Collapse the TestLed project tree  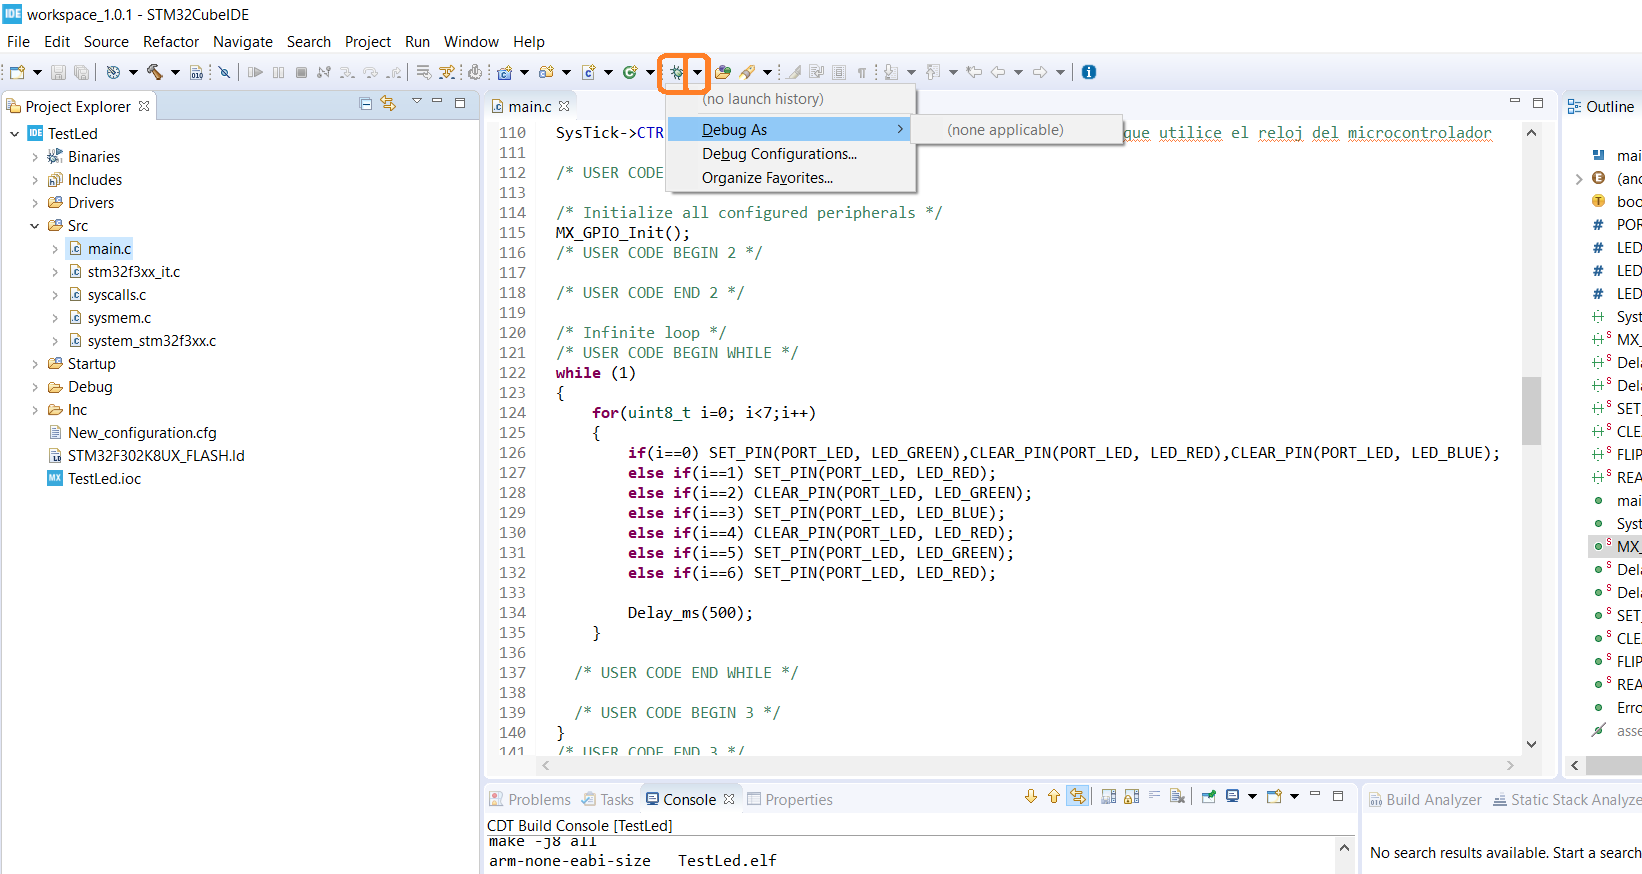coord(15,134)
